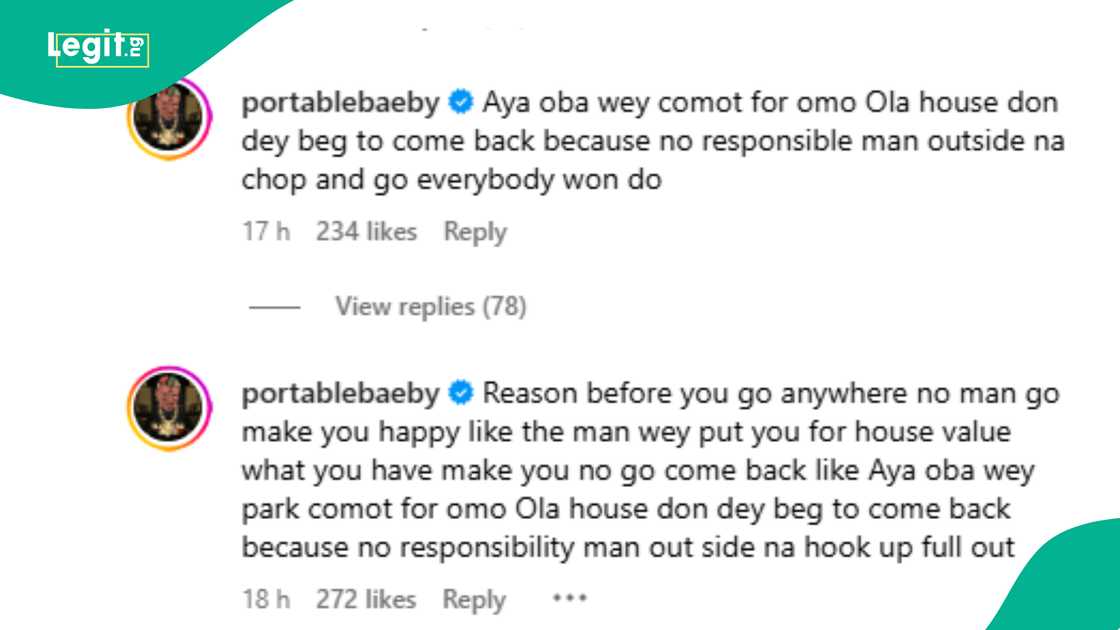Reply to the first comment
The width and height of the screenshot is (1120, 630).
(x=476, y=231)
